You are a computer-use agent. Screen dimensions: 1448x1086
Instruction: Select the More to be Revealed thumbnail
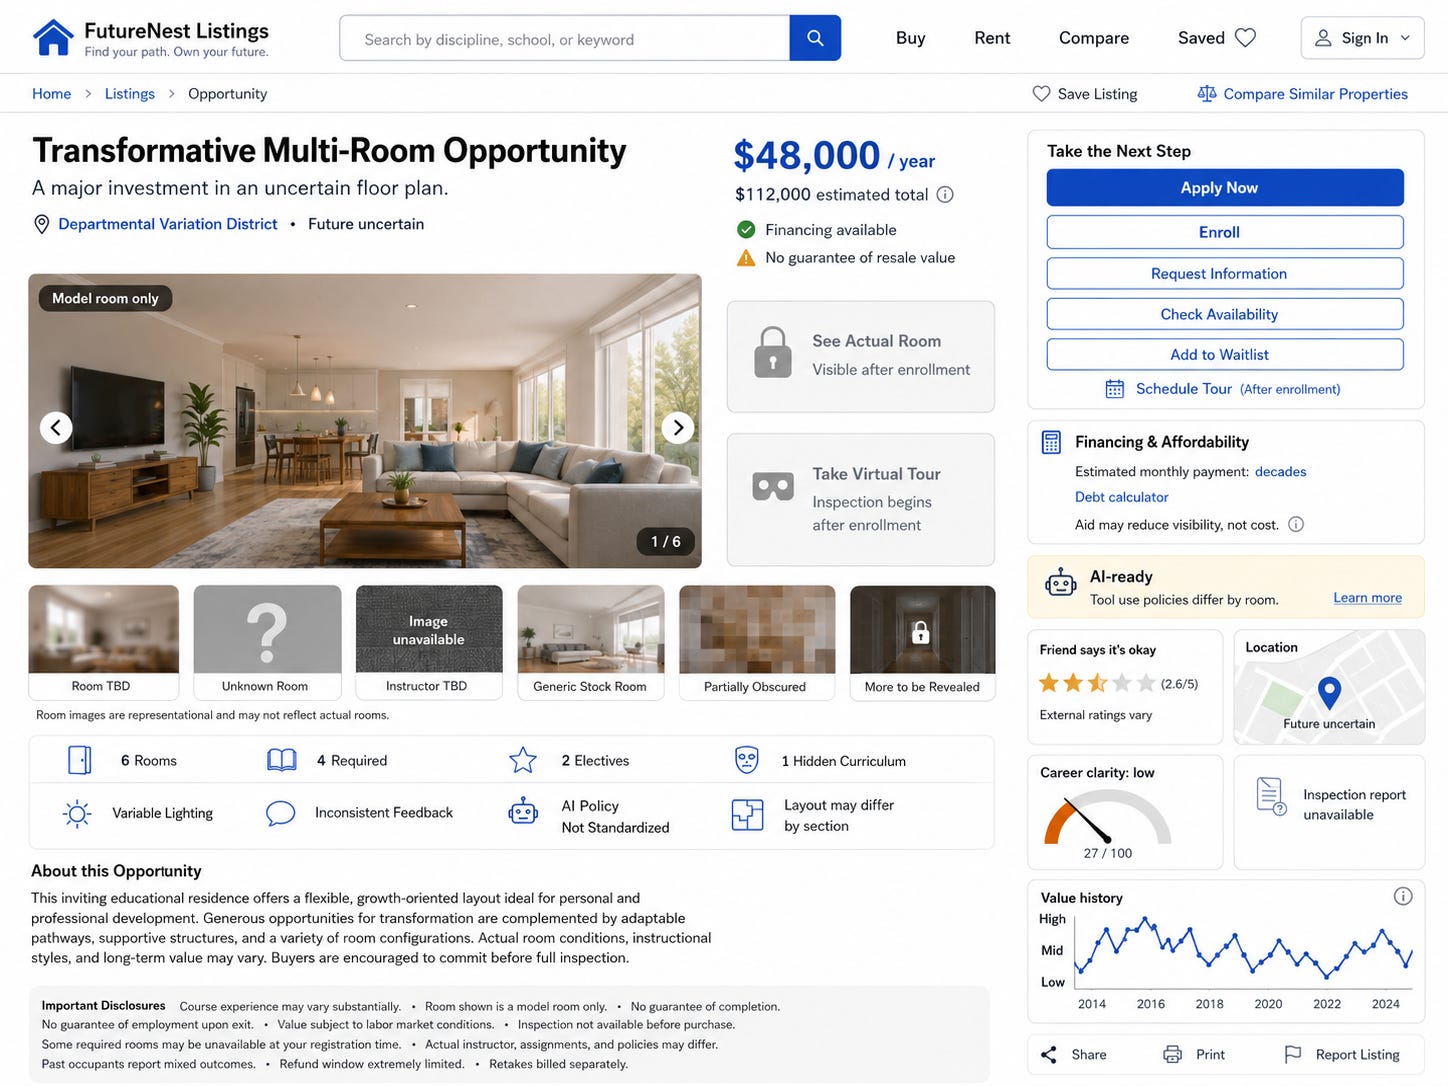(922, 642)
